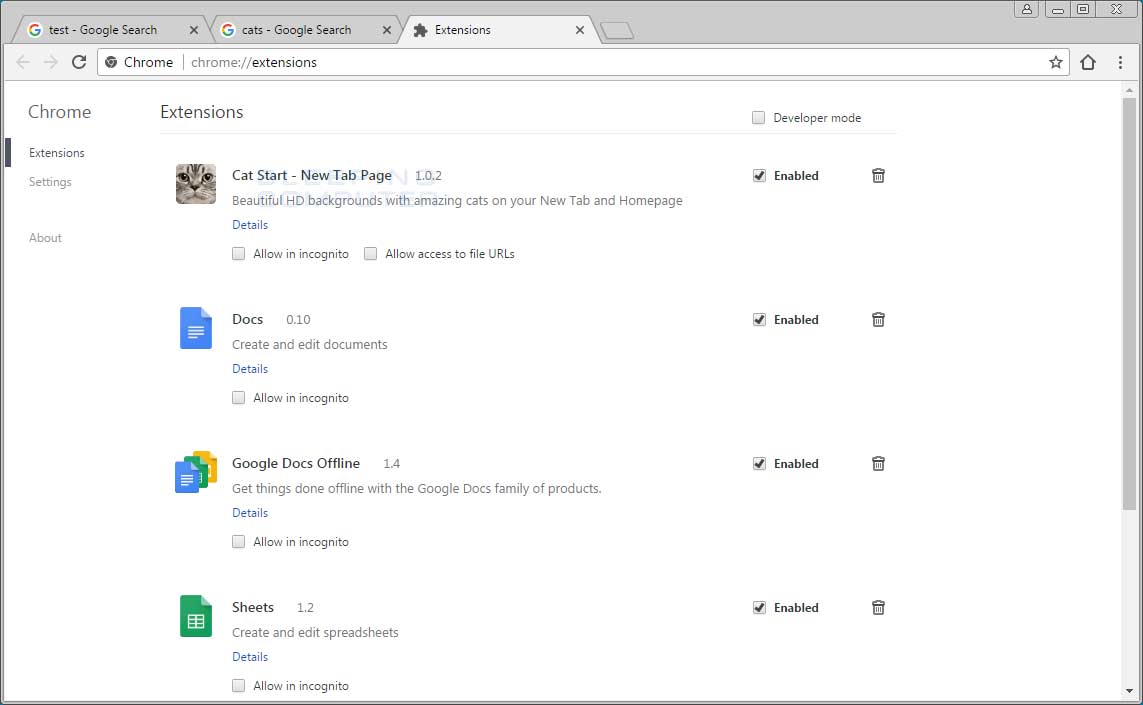
Task: Open a new tab
Action: pyautogui.click(x=617, y=31)
